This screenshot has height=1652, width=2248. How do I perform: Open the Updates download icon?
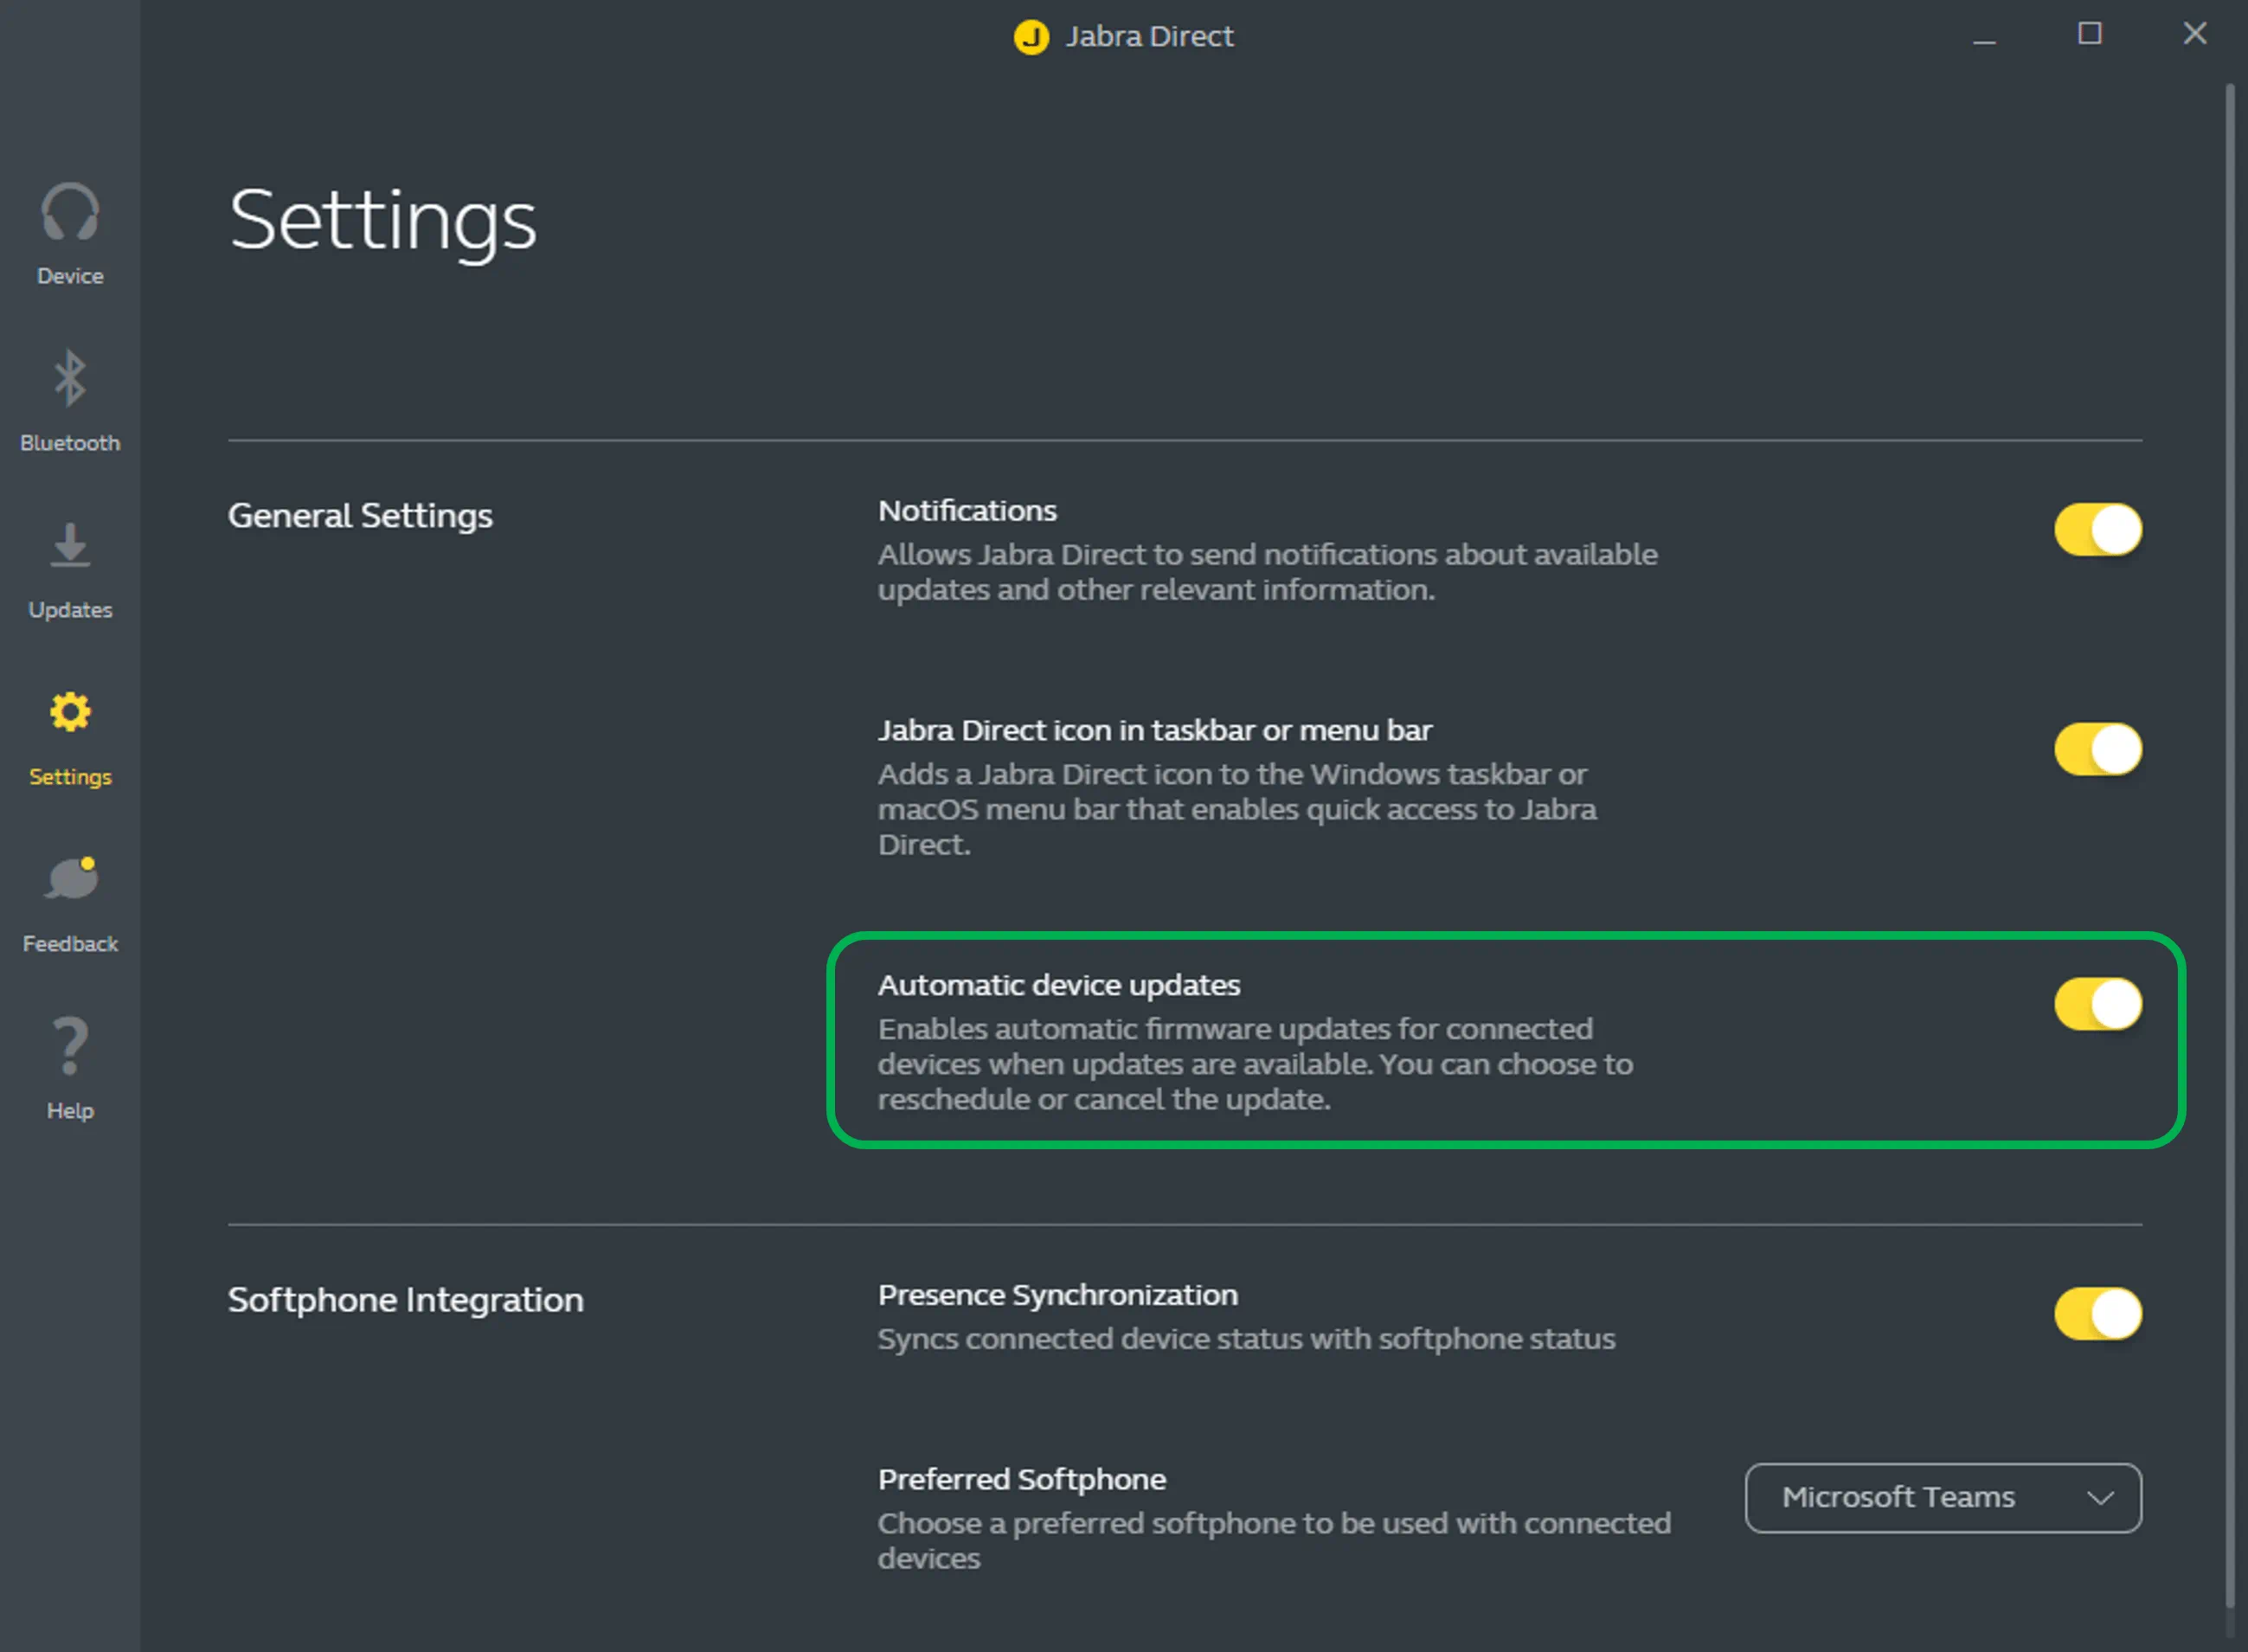(x=70, y=545)
